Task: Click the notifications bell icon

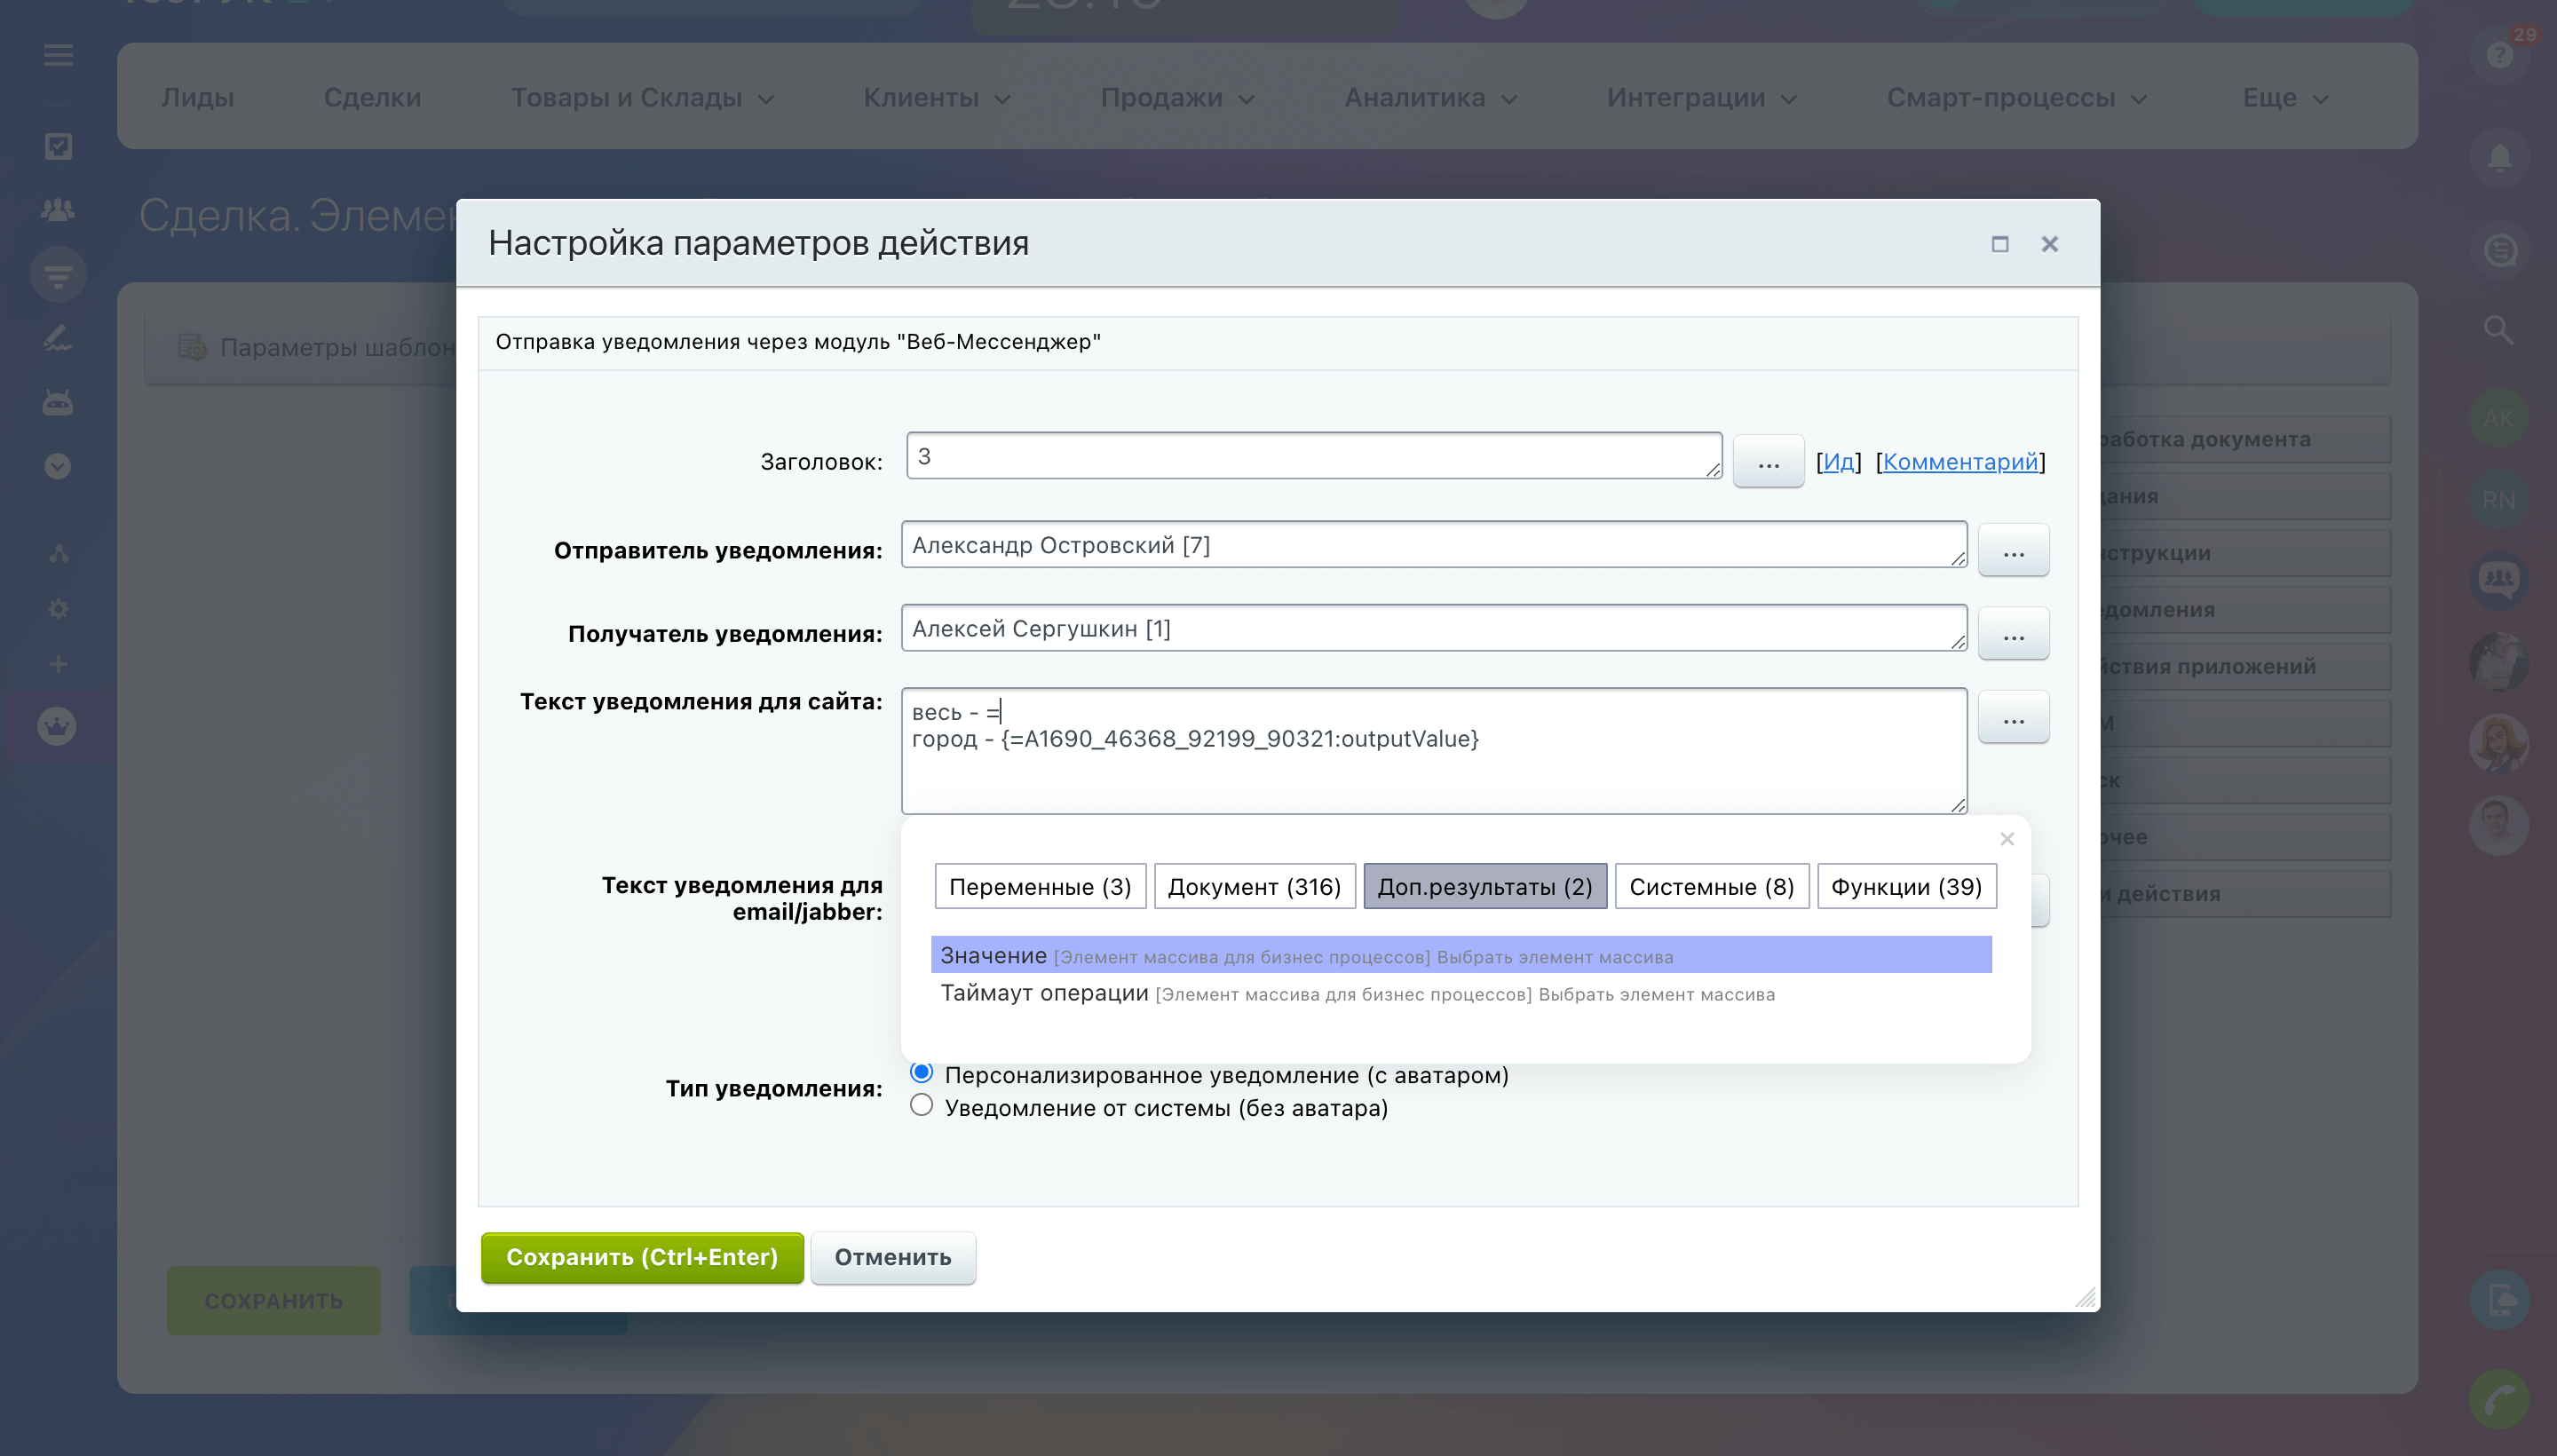Action: coord(2499,158)
